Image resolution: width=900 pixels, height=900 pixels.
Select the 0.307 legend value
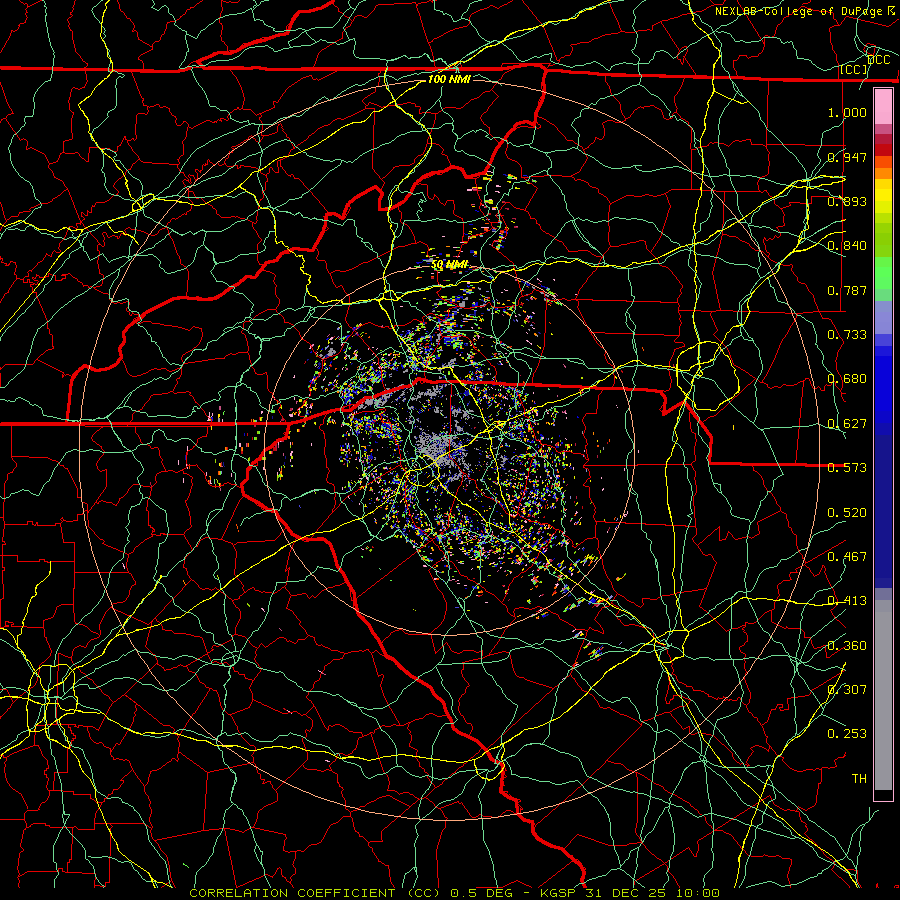pos(847,689)
